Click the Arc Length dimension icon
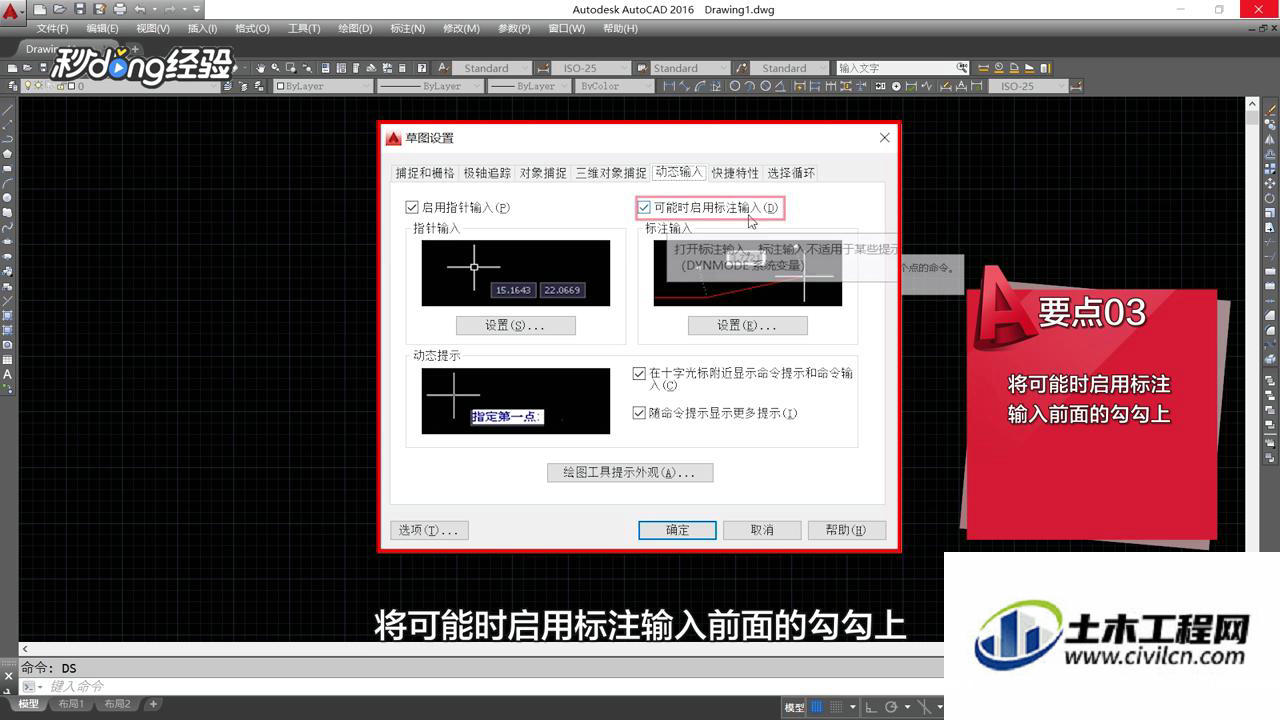The height and width of the screenshot is (720, 1280). 700,86
